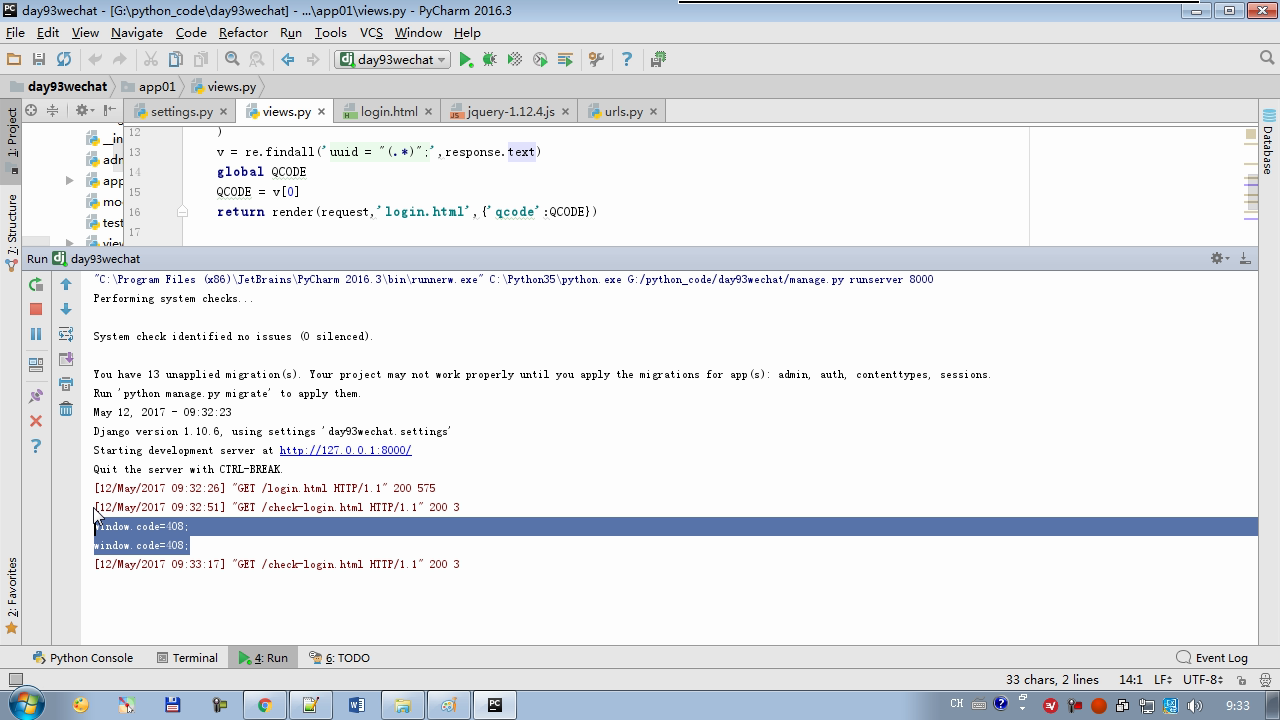Click the Synchronize toolbar icon
The width and height of the screenshot is (1280, 720).
tap(64, 59)
